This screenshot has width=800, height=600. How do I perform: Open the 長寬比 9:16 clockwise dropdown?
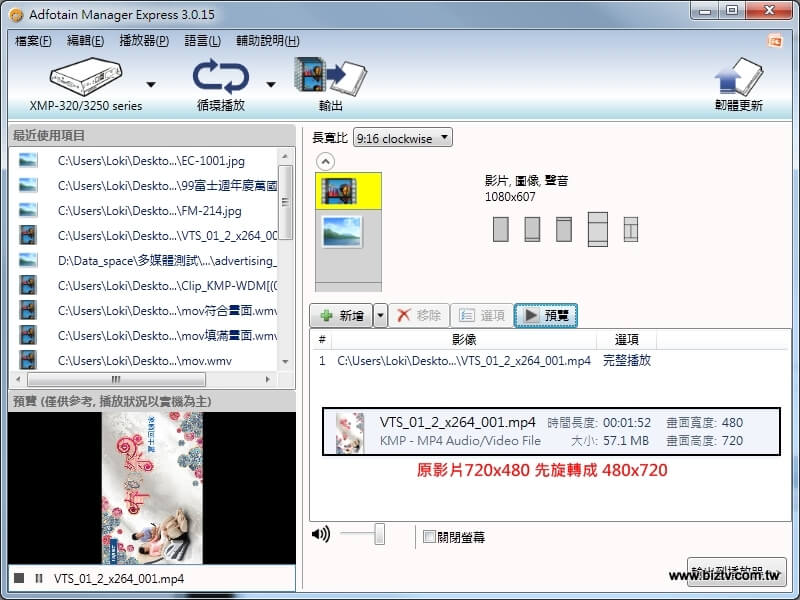coord(402,138)
